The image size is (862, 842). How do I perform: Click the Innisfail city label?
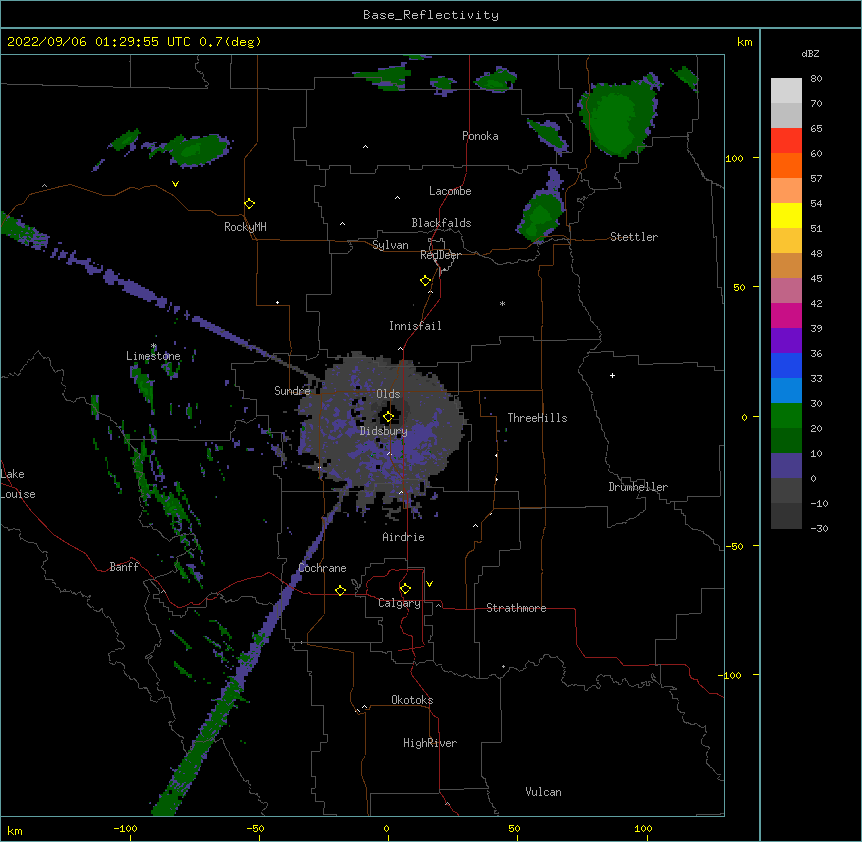pyautogui.click(x=415, y=326)
